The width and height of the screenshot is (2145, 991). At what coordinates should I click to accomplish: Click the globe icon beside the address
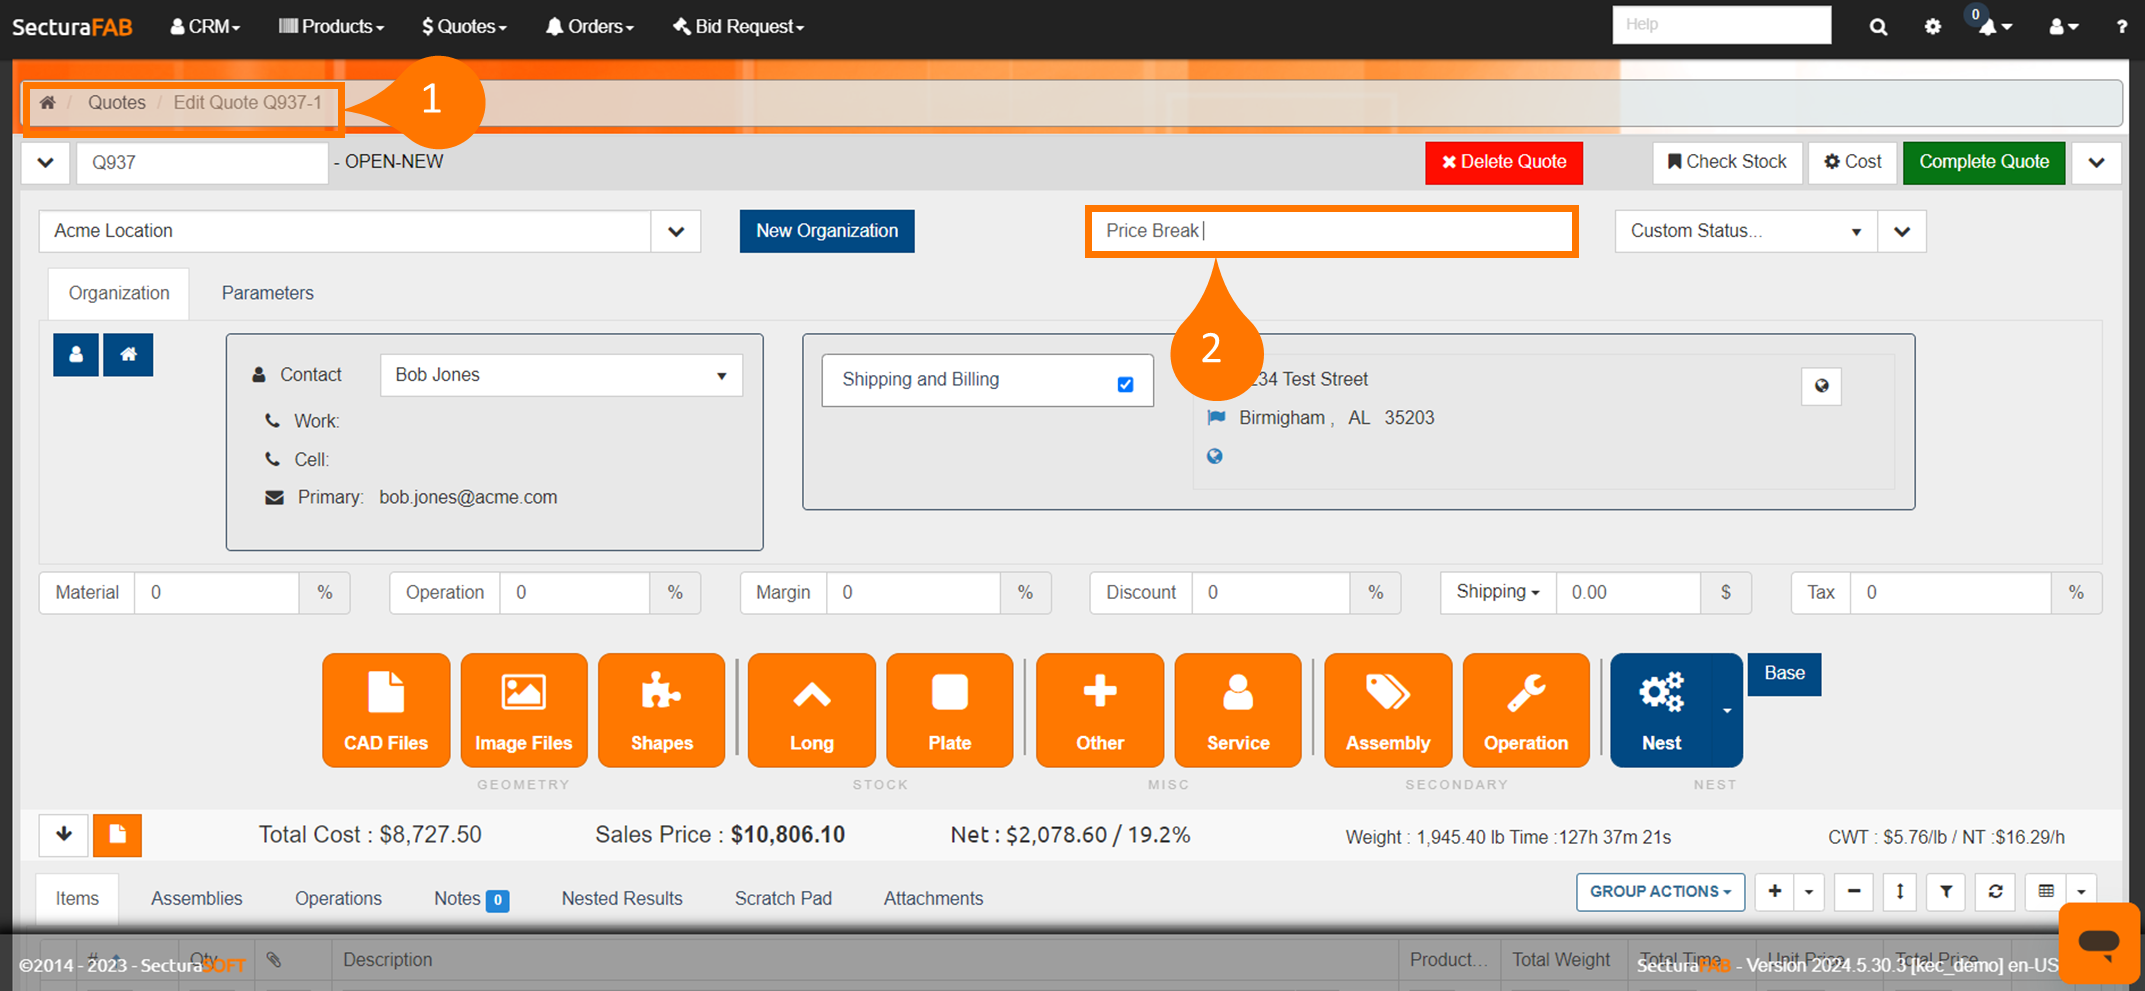tap(1821, 386)
